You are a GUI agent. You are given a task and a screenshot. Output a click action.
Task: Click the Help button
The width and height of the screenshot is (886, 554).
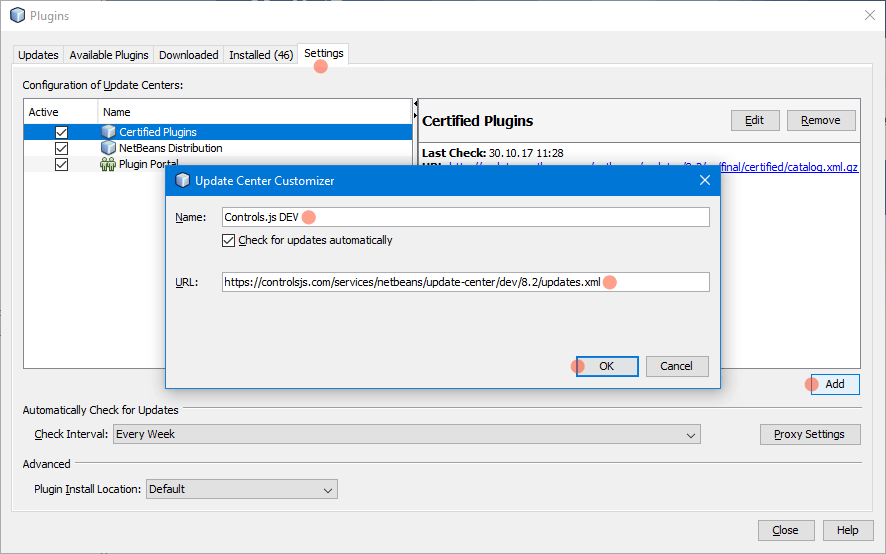848,530
